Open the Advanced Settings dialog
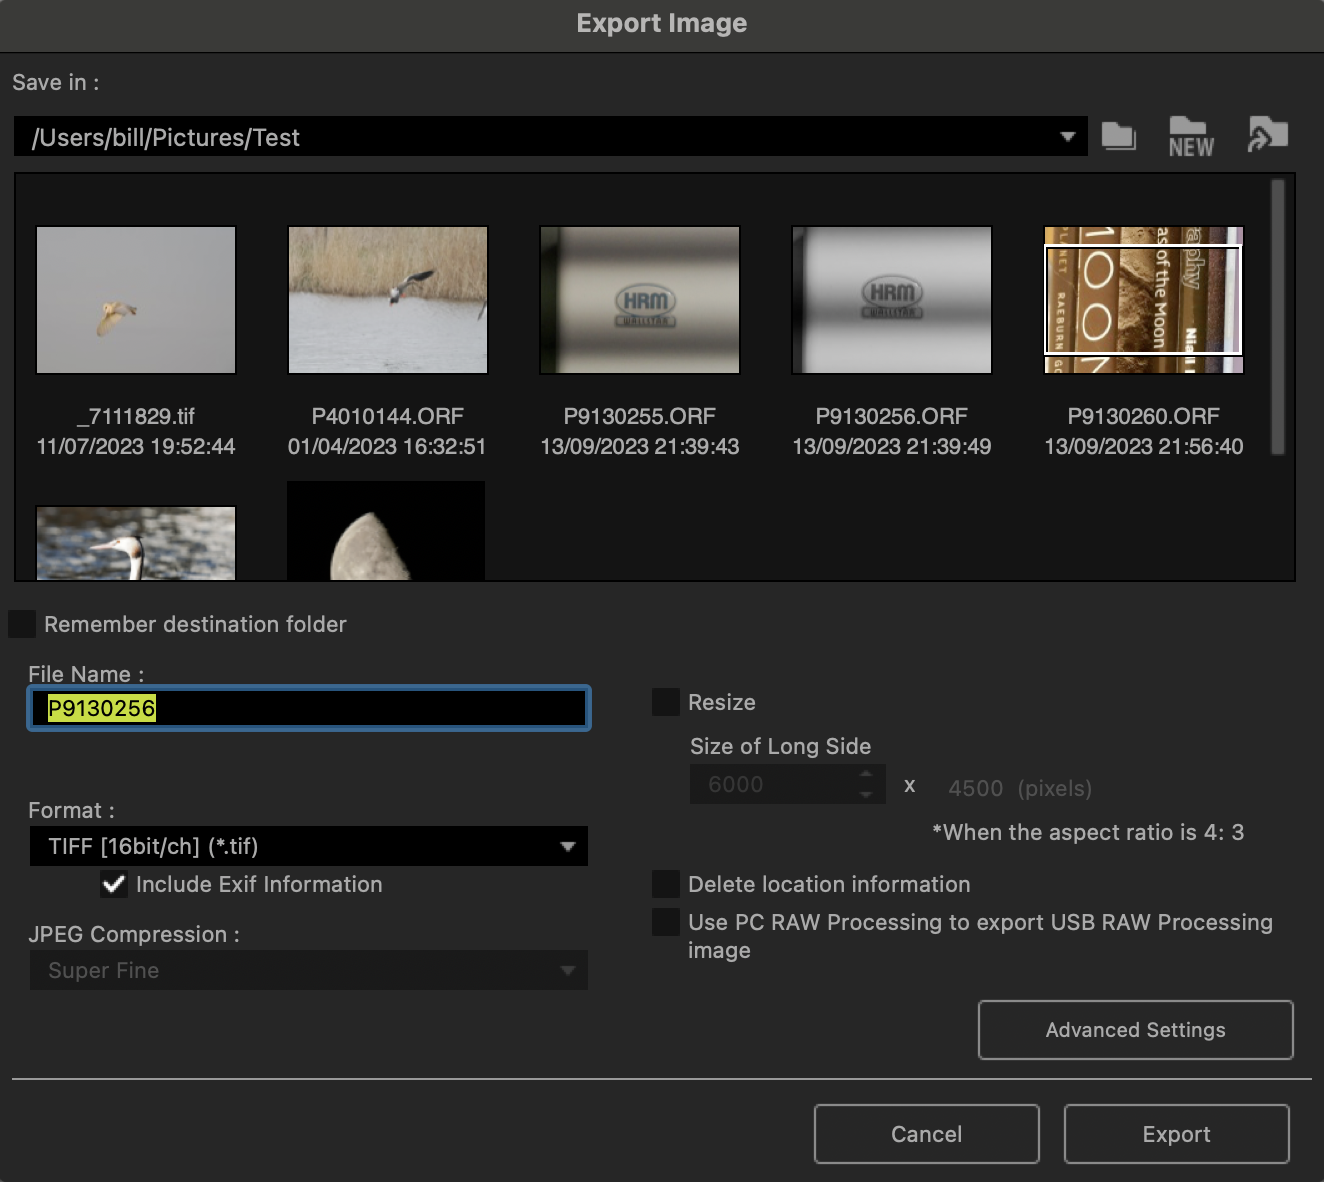The image size is (1324, 1182). [1135, 1030]
